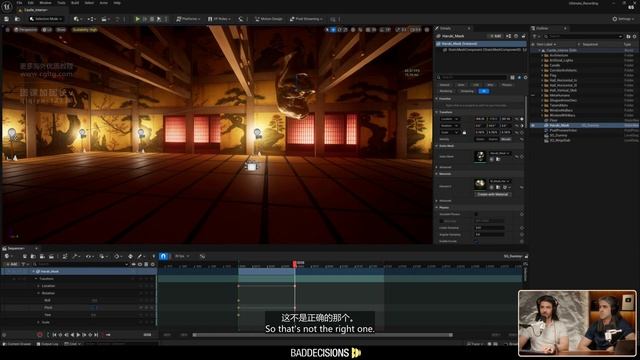Collapse the Transform track in Sequencer
640x360 pixels.
[x=36, y=279]
